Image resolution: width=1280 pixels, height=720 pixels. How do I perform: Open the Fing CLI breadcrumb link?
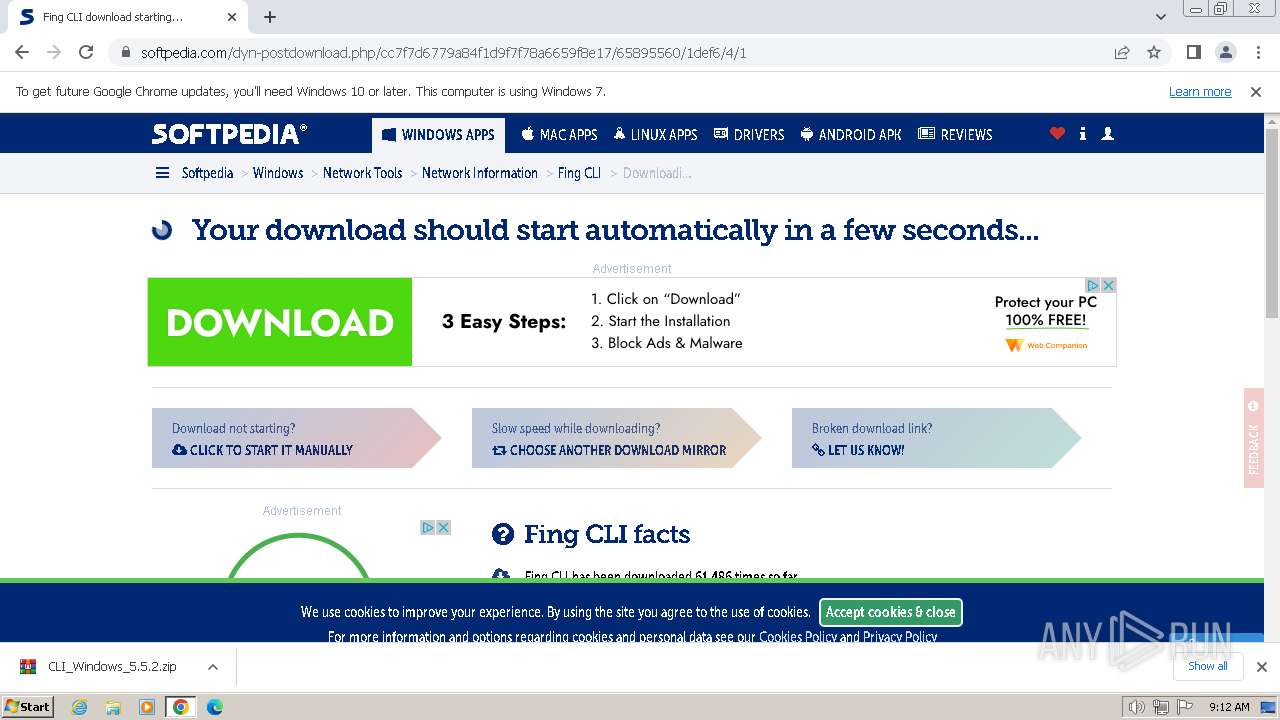(579, 173)
